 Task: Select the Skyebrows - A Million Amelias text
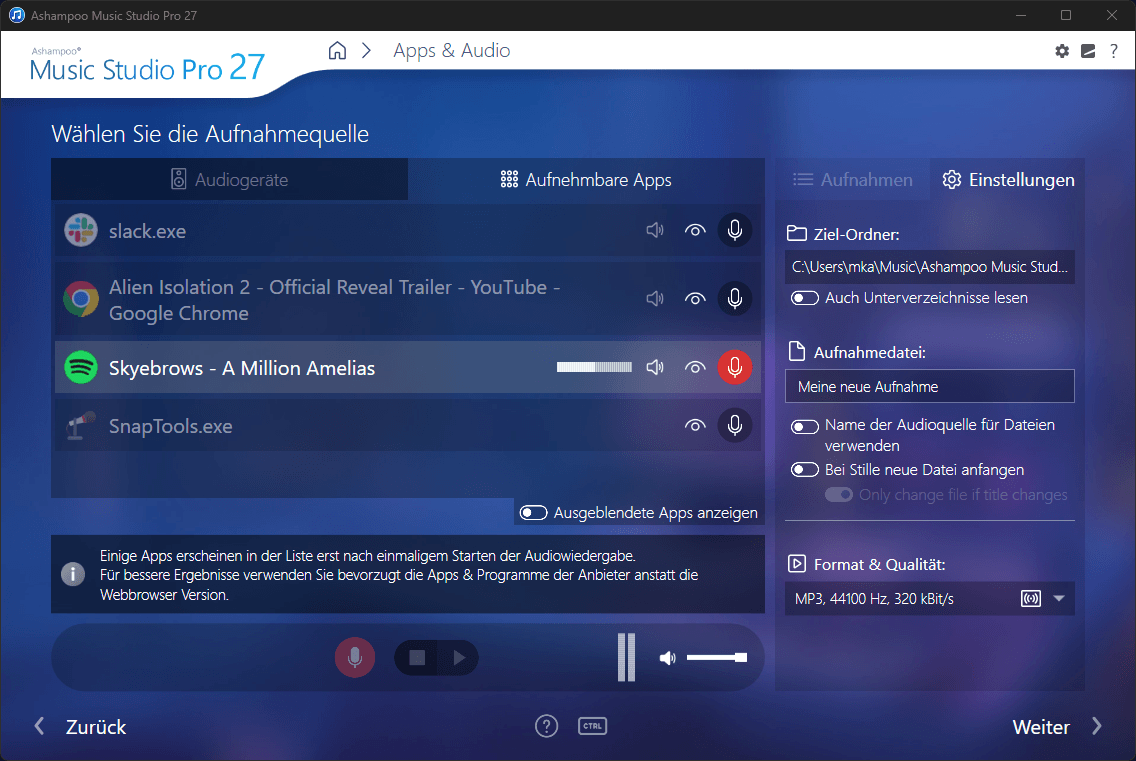[x=242, y=368]
